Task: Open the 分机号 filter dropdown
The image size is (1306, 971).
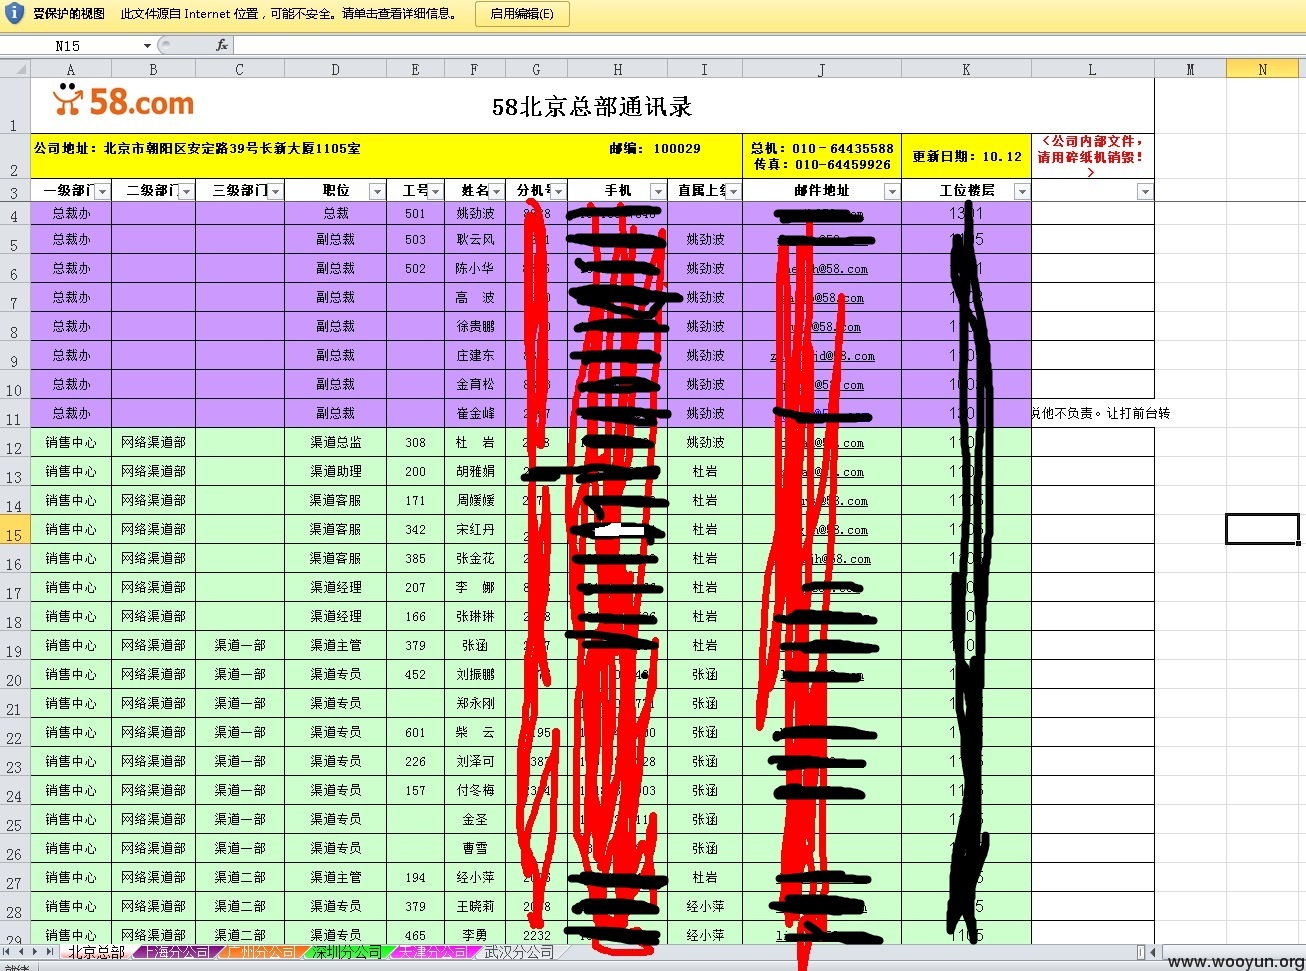Action: tap(557, 191)
